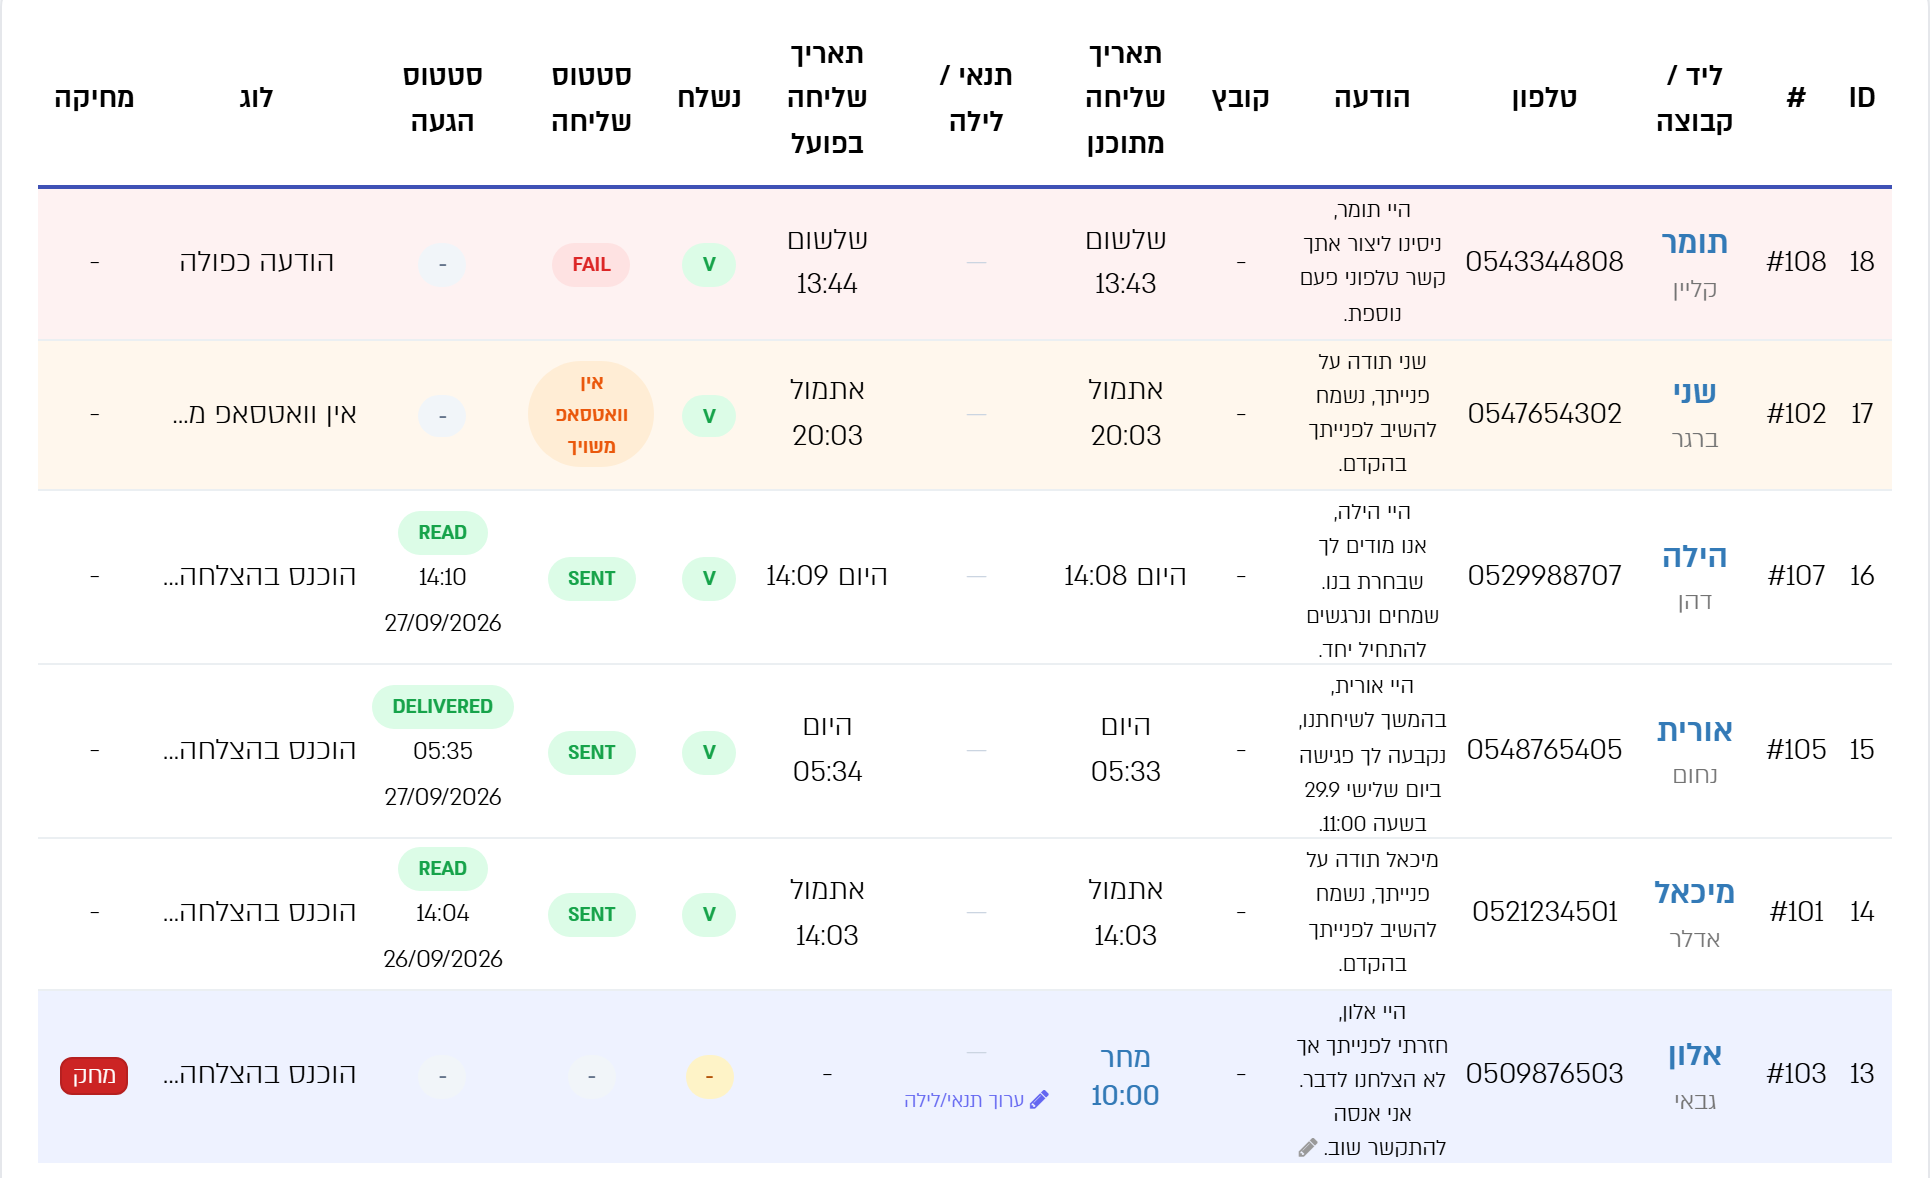Click the orange אין וואטסאפ משויך badge

pos(591,414)
